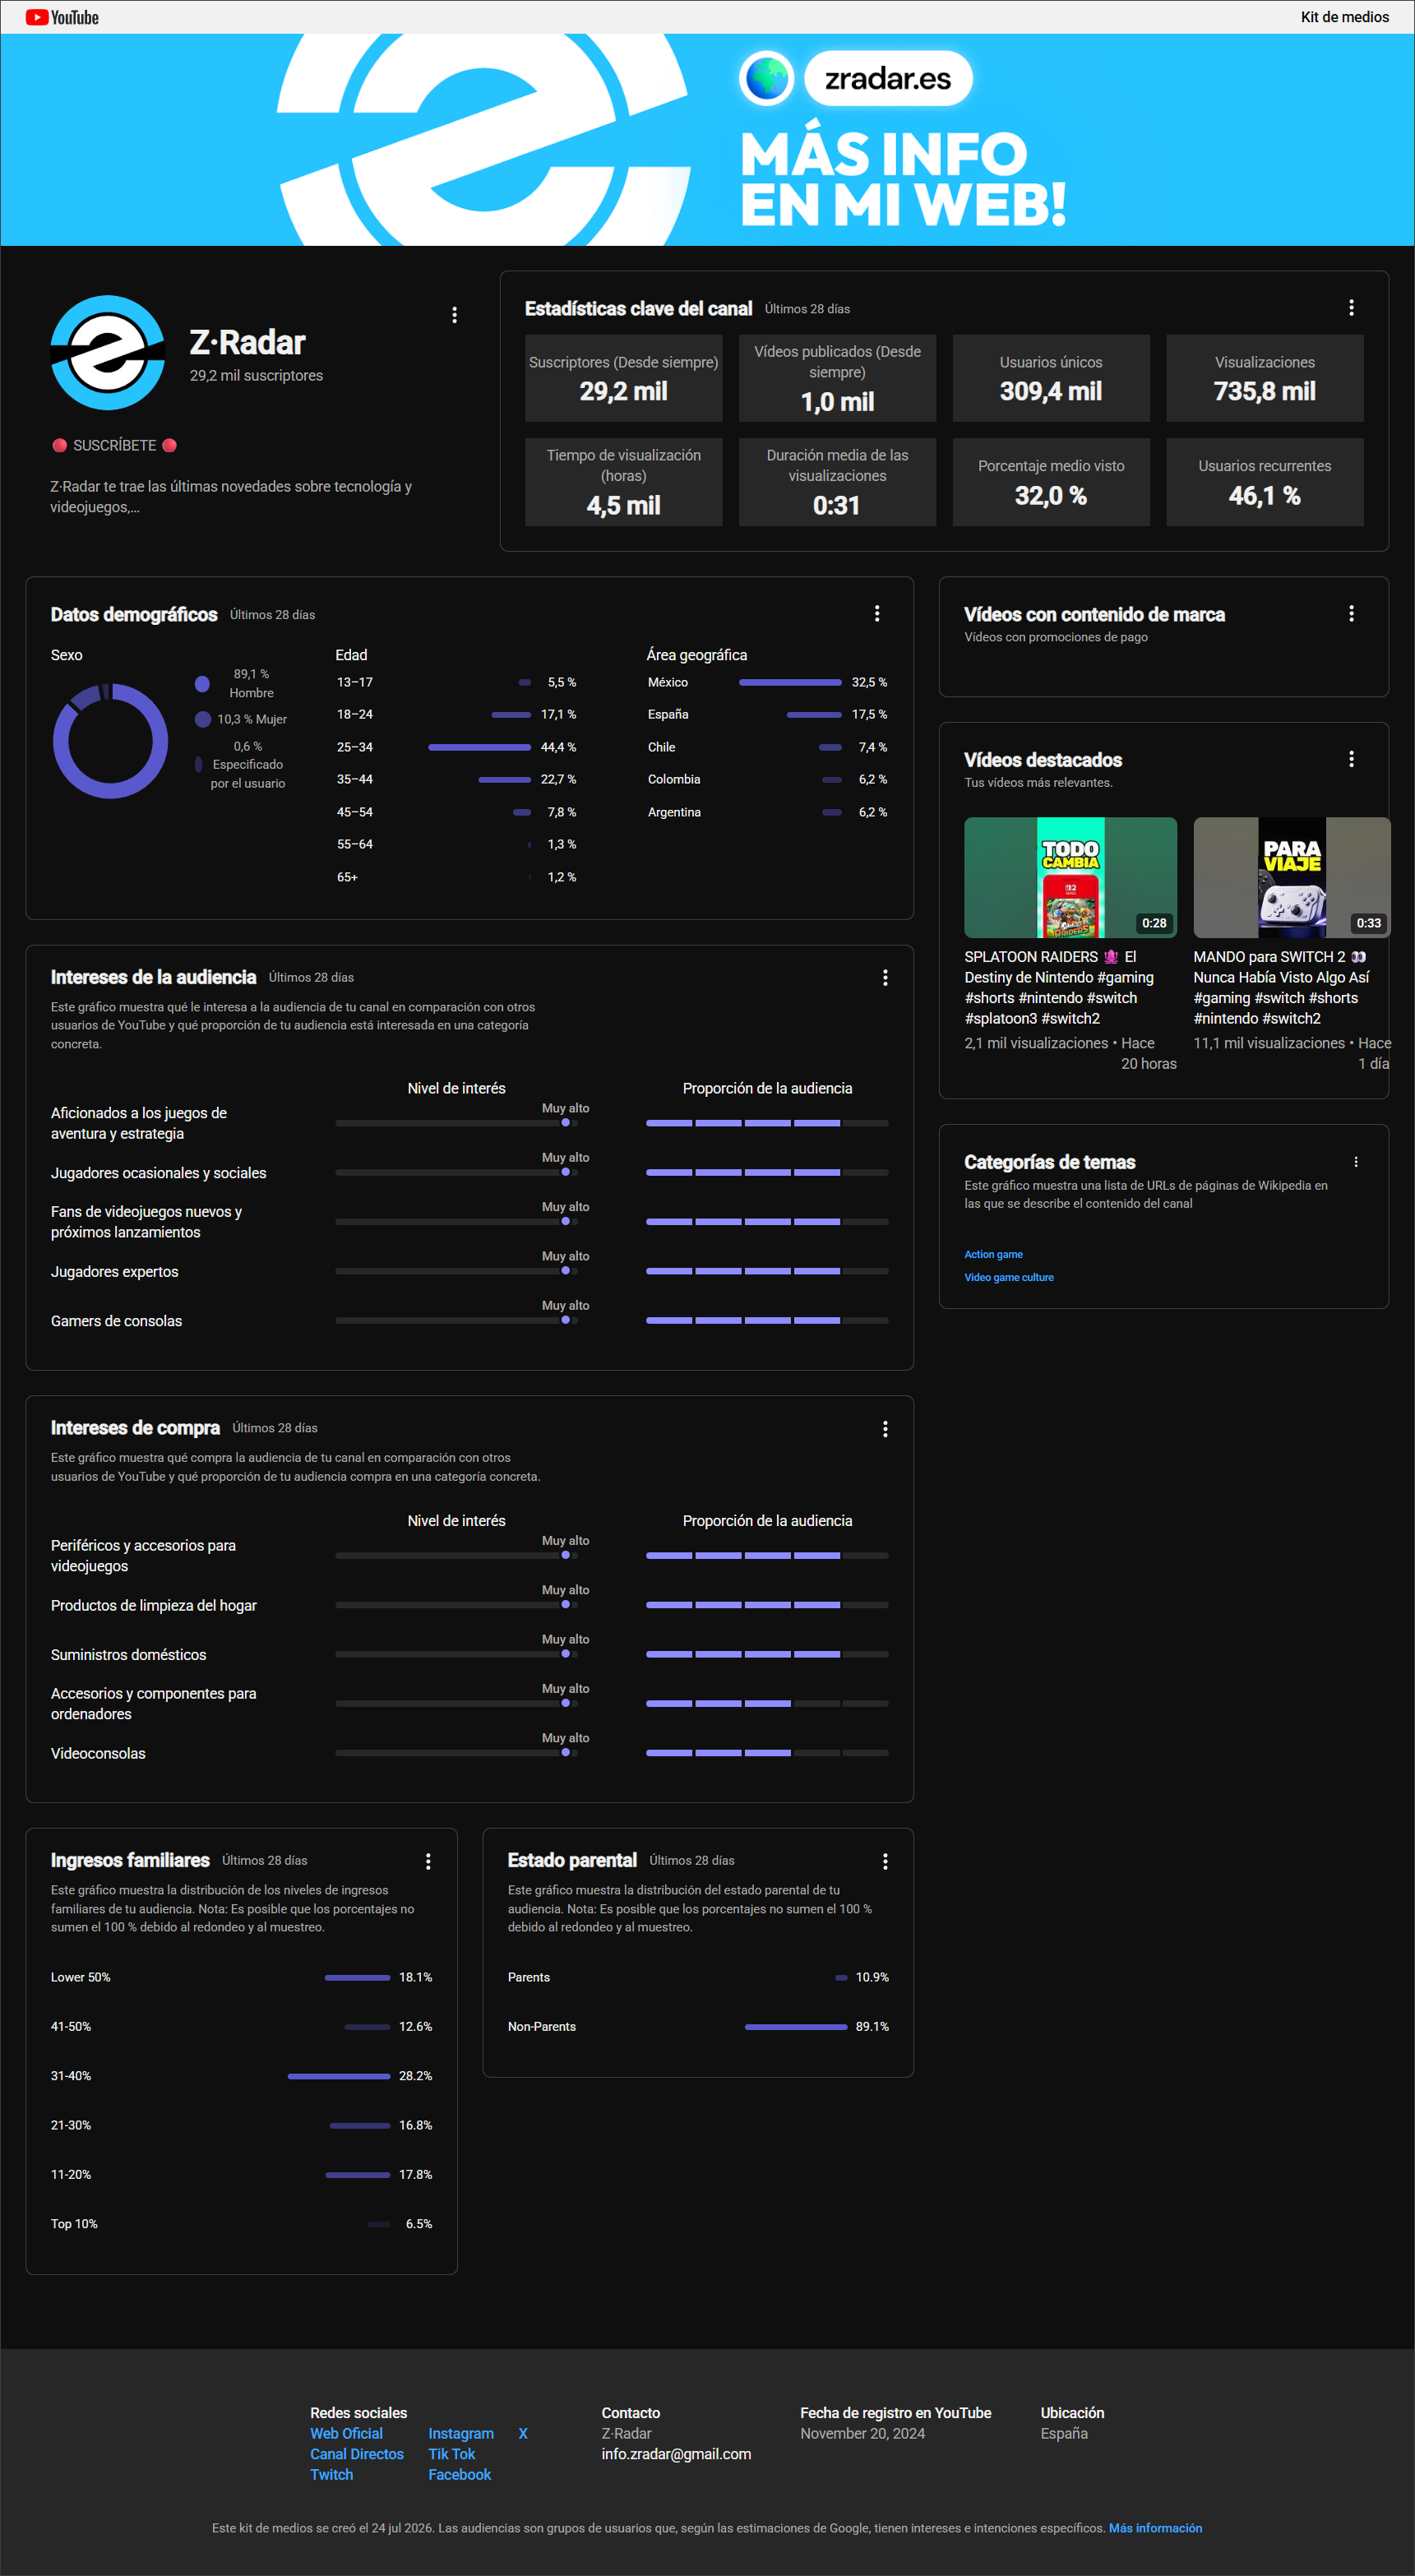Open the Facebook social link

pos(460,2474)
